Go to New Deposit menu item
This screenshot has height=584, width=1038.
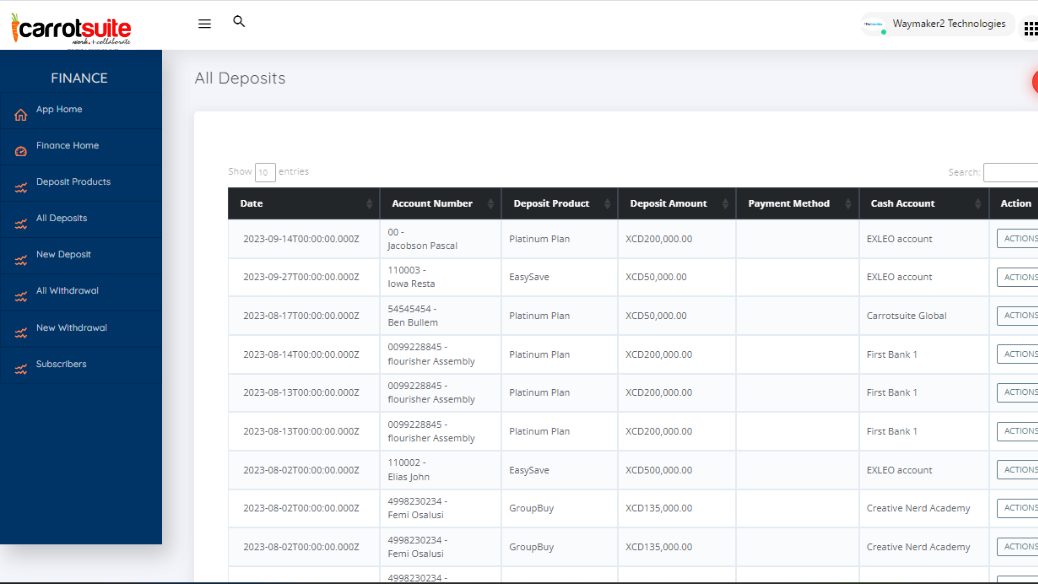click(x=63, y=255)
